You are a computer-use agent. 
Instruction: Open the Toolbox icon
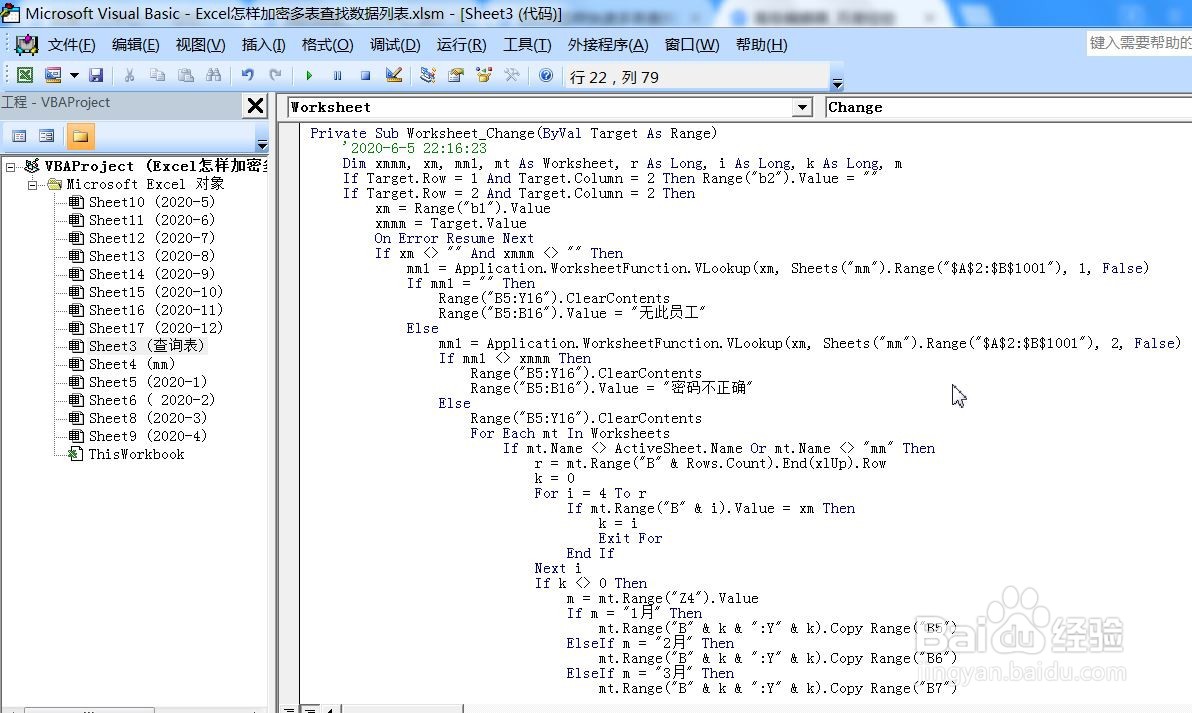[x=512, y=75]
